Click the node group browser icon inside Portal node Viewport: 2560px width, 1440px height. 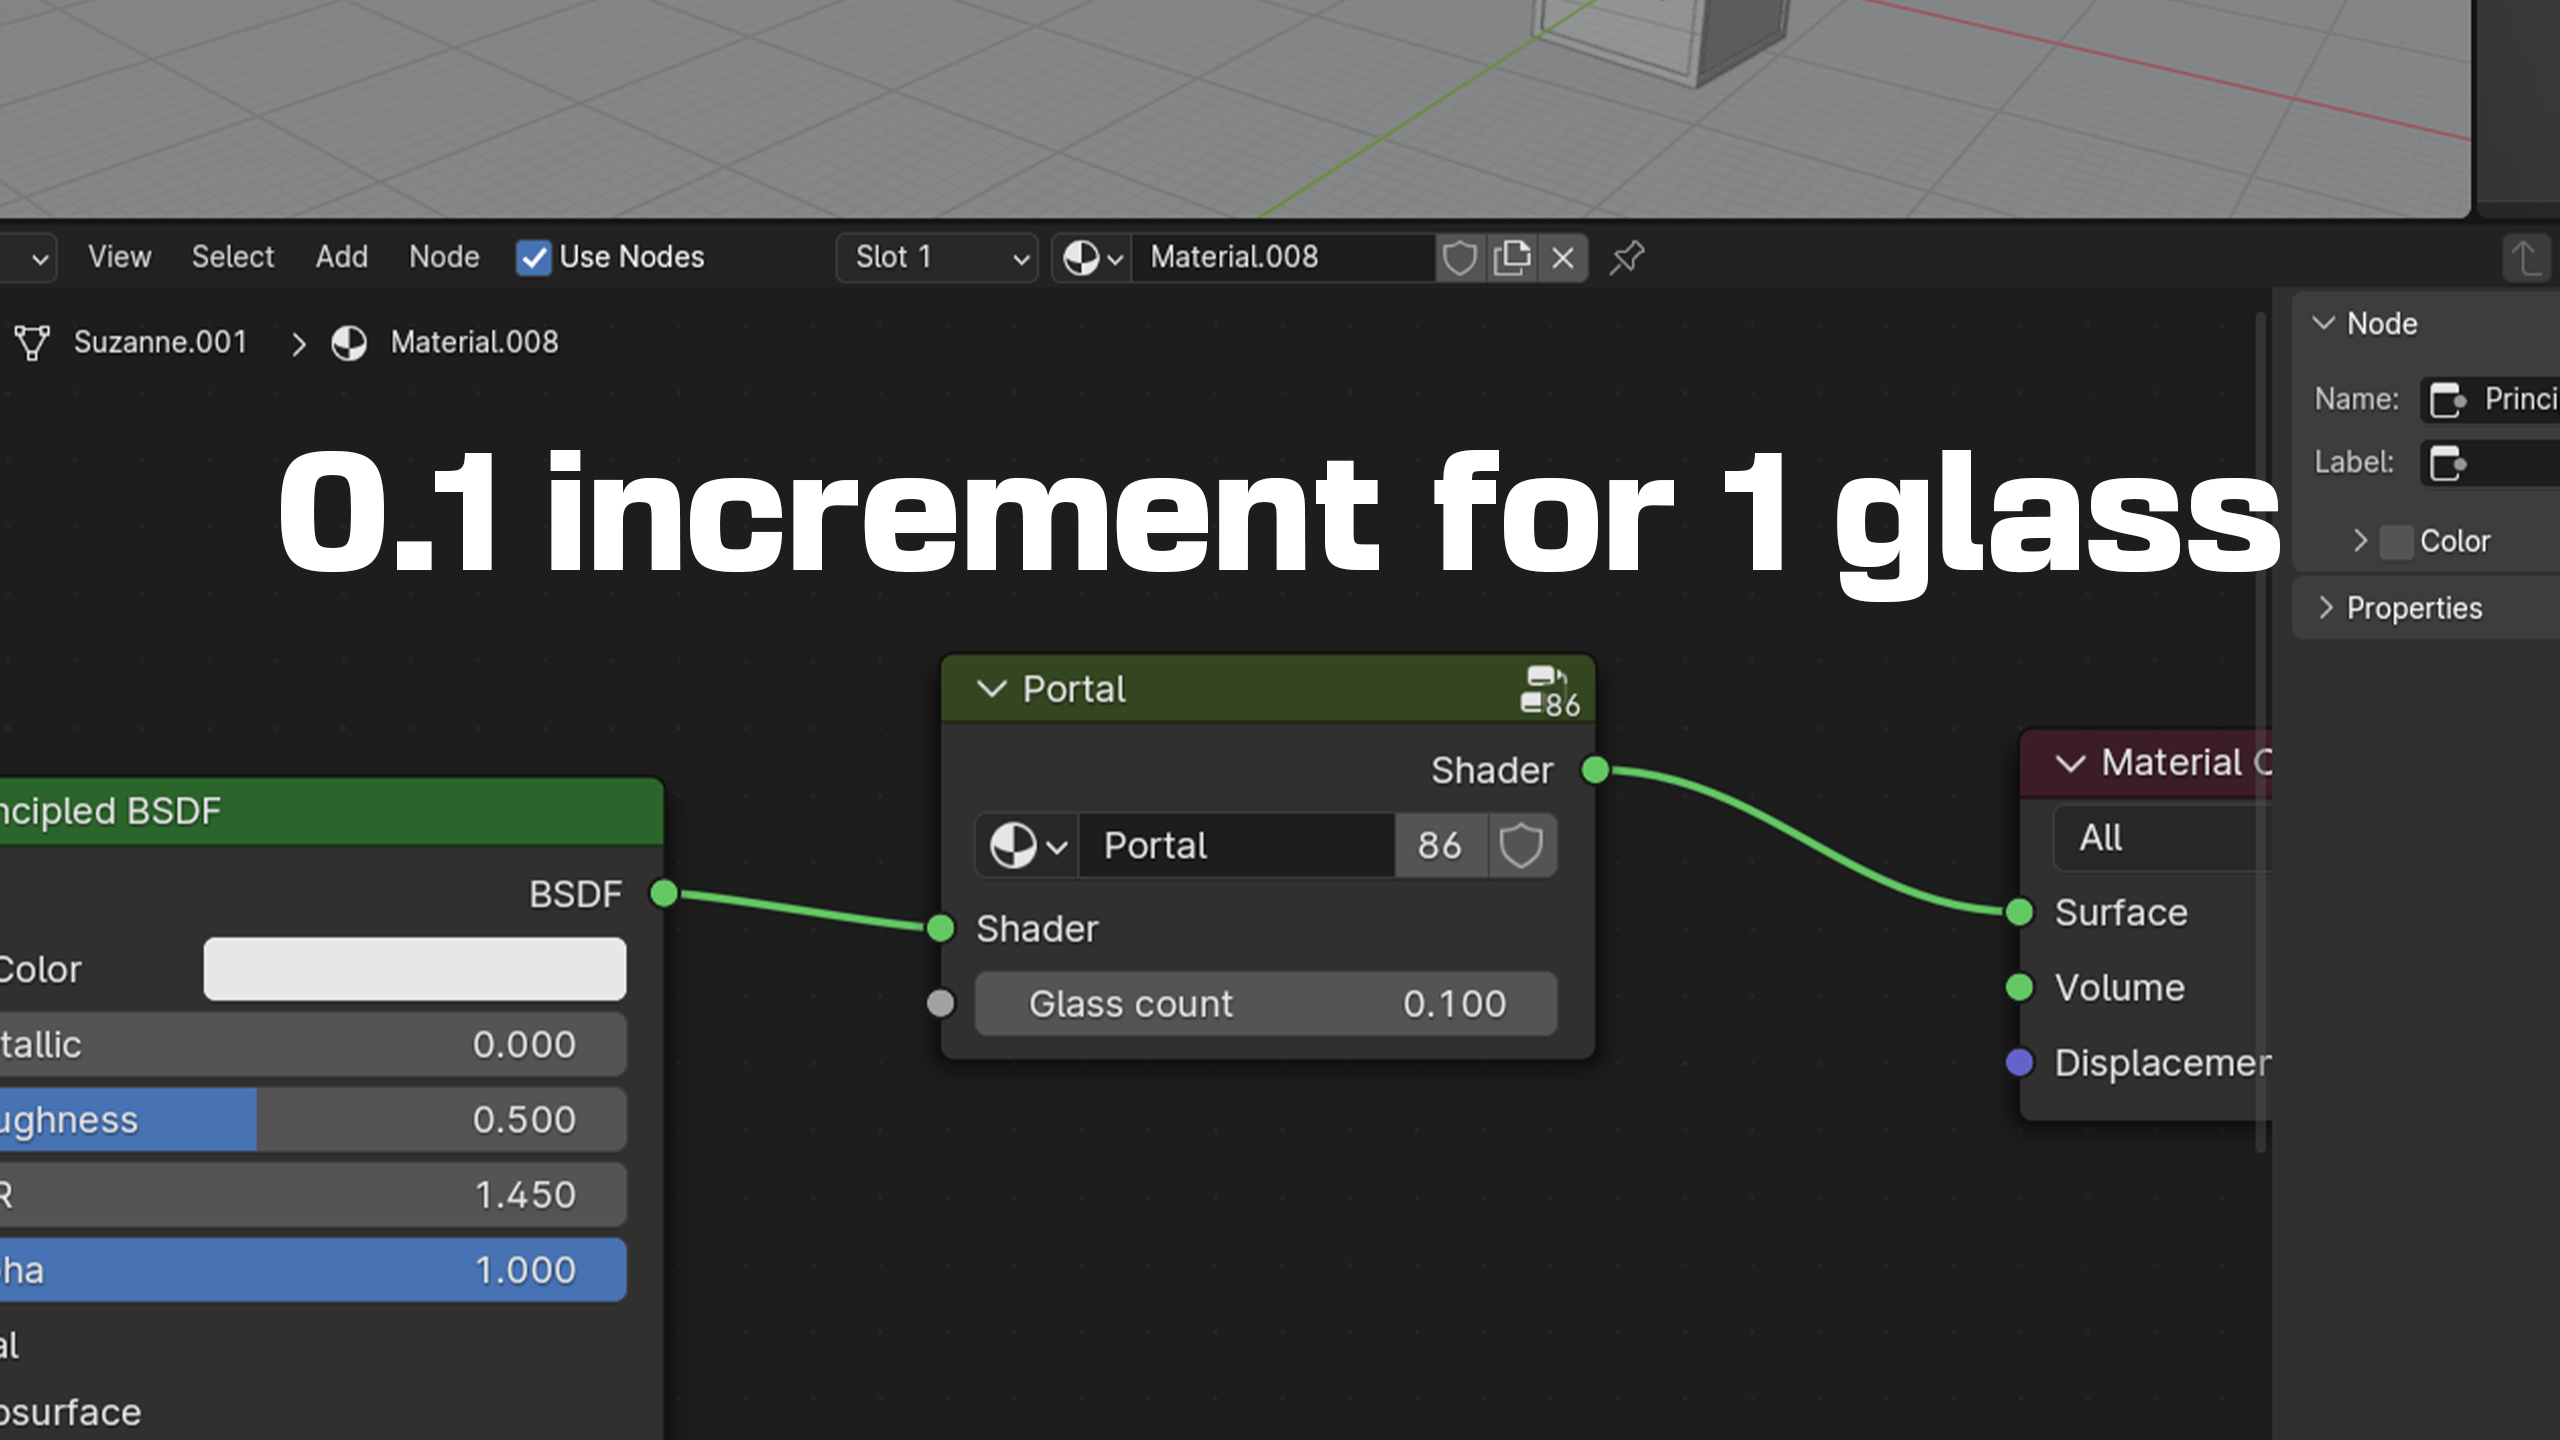[x=1025, y=845]
